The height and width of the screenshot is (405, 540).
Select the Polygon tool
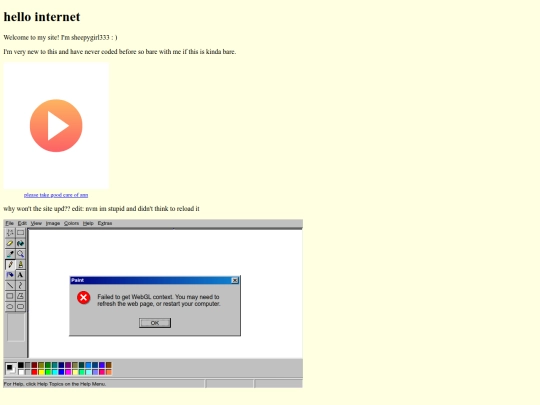(21, 296)
